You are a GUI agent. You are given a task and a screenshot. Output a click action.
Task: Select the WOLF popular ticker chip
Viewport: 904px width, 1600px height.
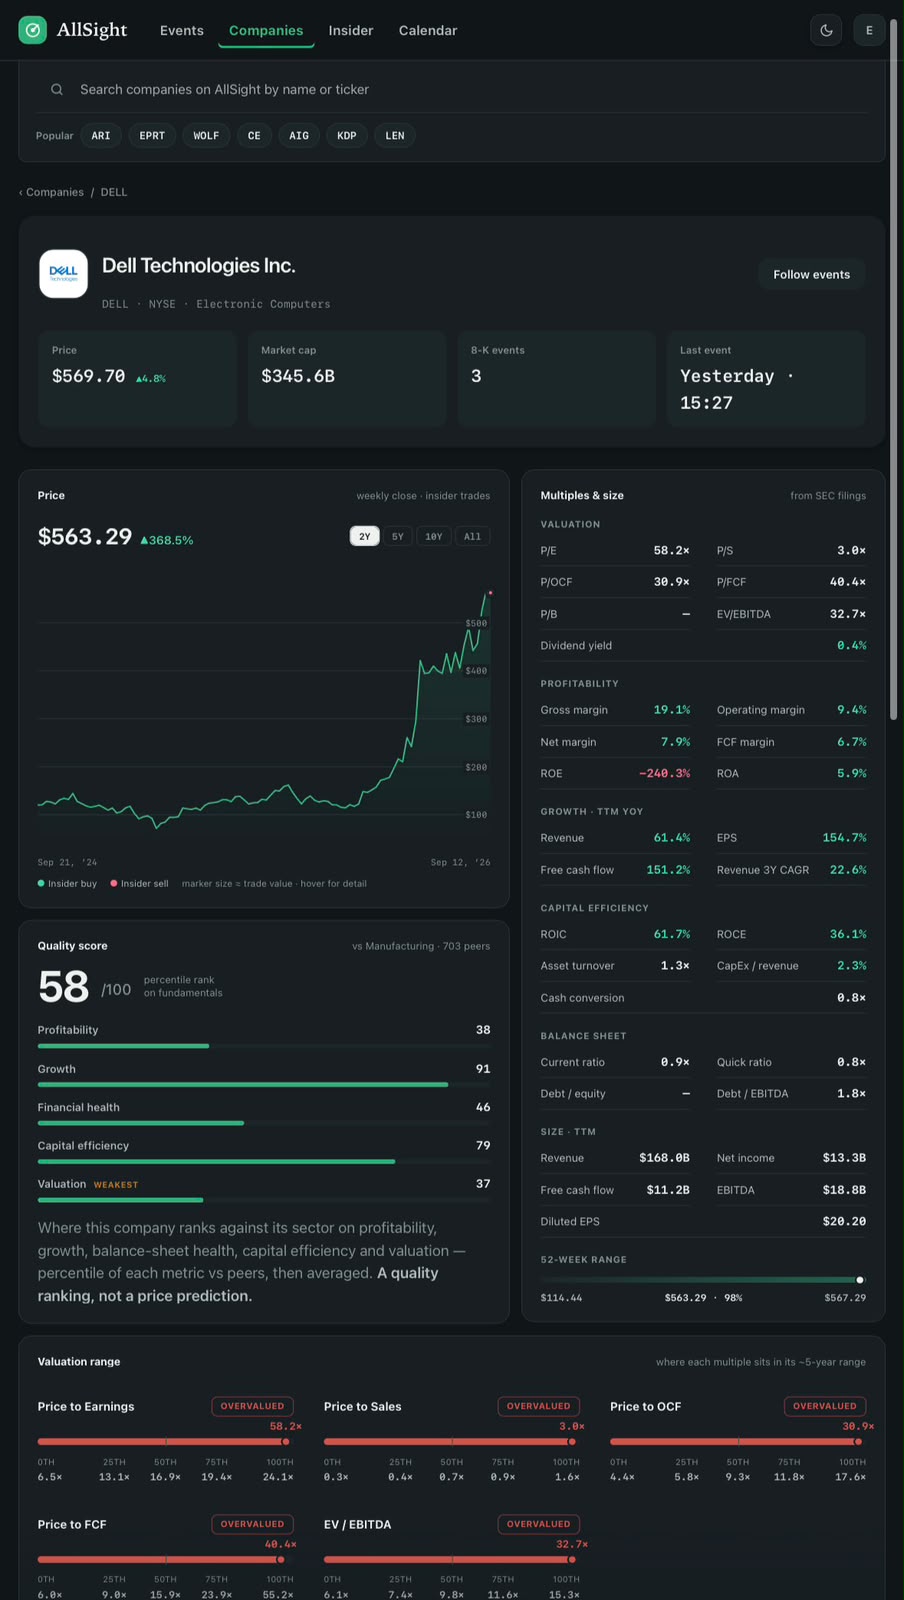point(206,135)
